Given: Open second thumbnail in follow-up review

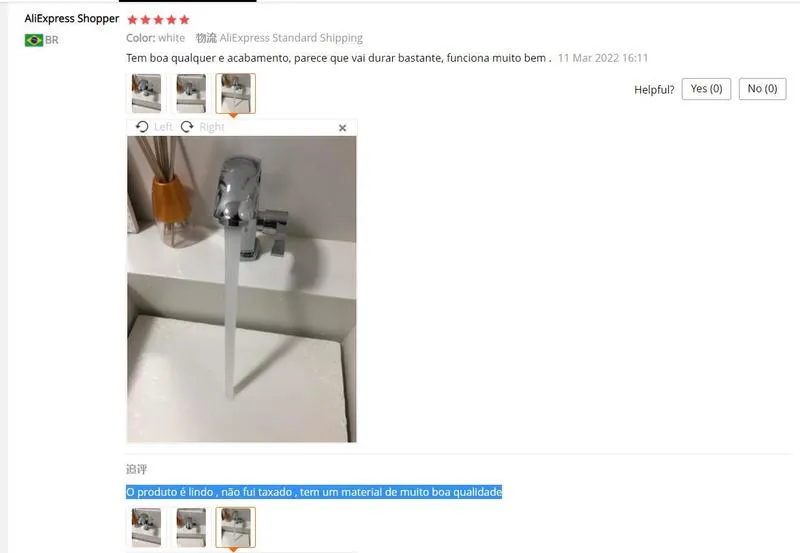Looking at the screenshot, I should [191, 527].
